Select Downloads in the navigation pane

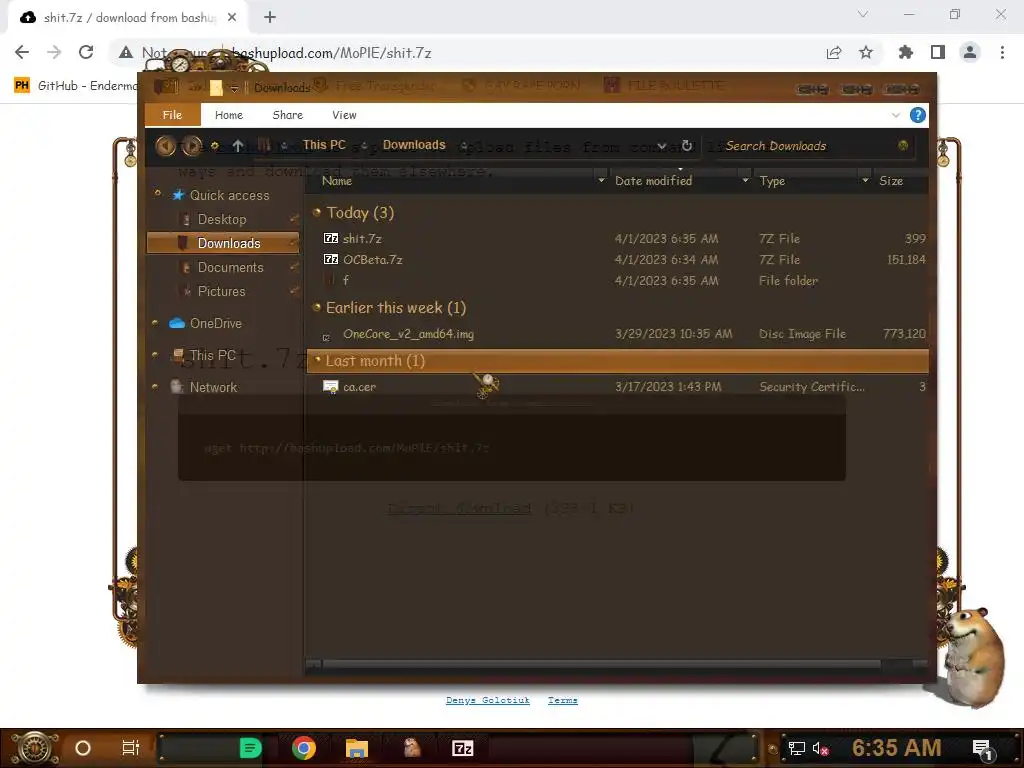click(223, 243)
